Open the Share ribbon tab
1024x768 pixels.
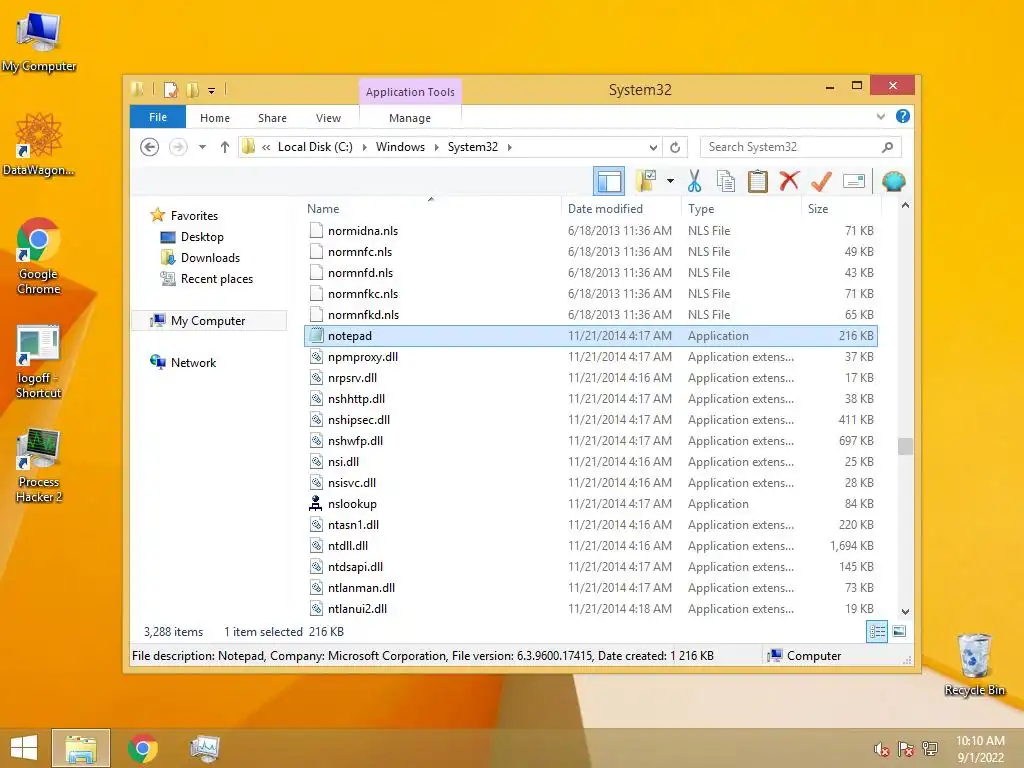[272, 118]
